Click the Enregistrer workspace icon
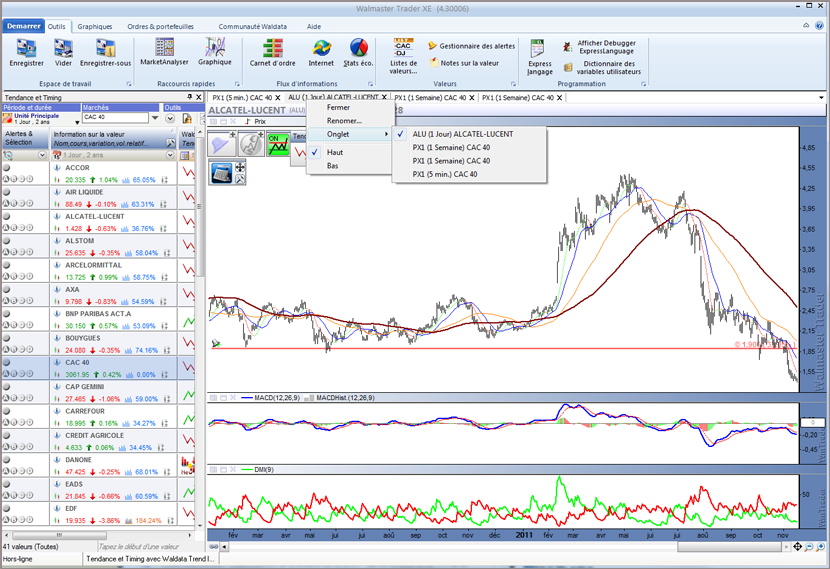Viewport: 830px width, 569px height. [x=26, y=49]
